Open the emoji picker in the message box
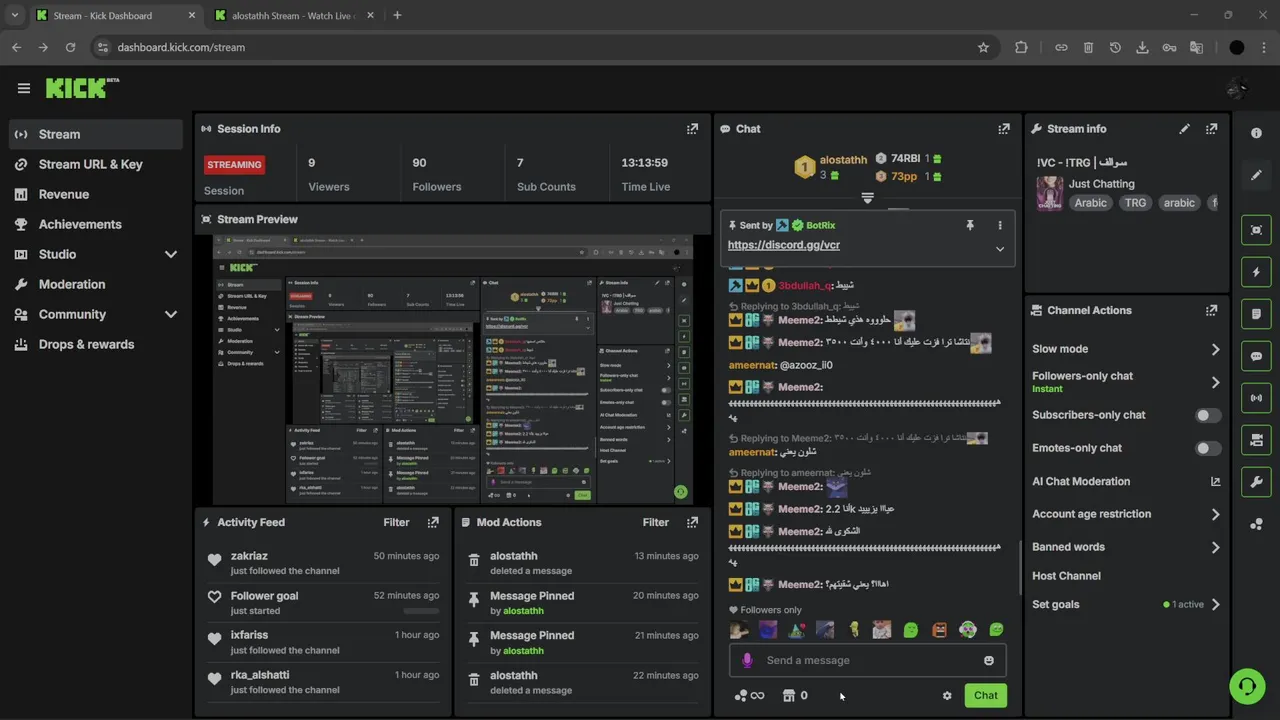 pyautogui.click(x=989, y=660)
